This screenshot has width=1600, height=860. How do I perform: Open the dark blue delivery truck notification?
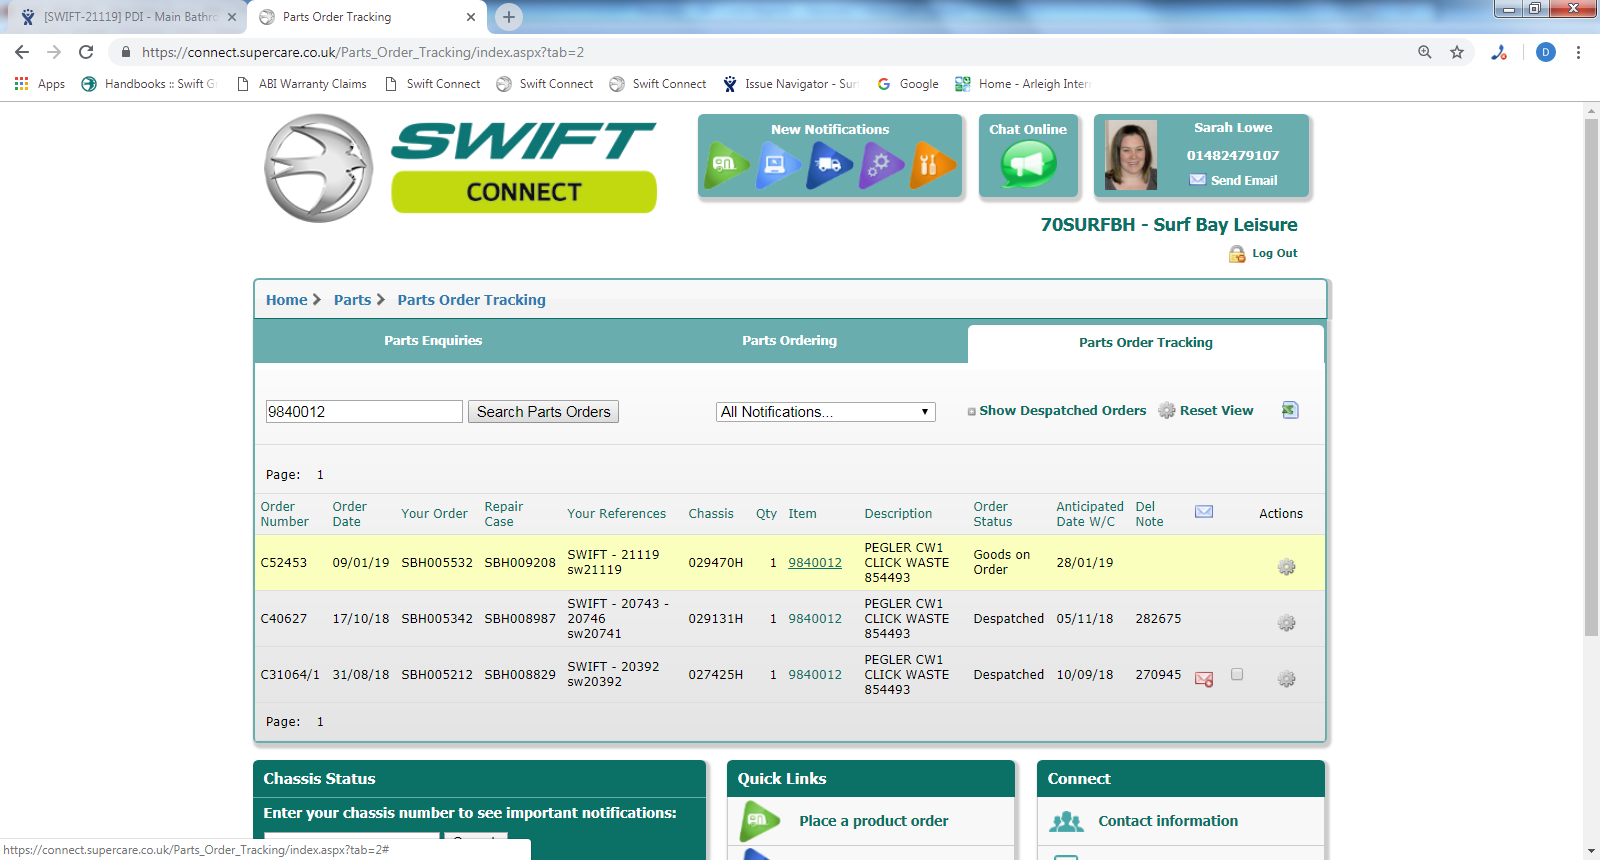click(829, 165)
